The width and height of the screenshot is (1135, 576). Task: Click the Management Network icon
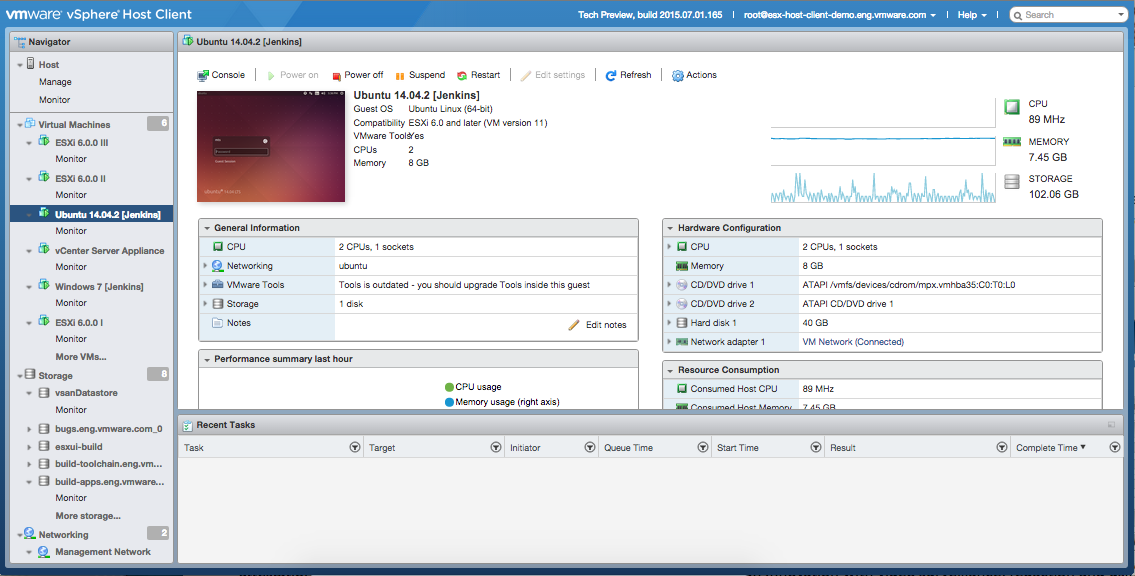(x=44, y=551)
